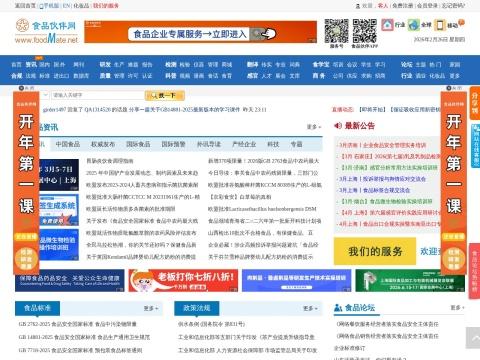Open 行业 in the blue navigation second row
The width and height of the screenshot is (480, 360).
406,76
